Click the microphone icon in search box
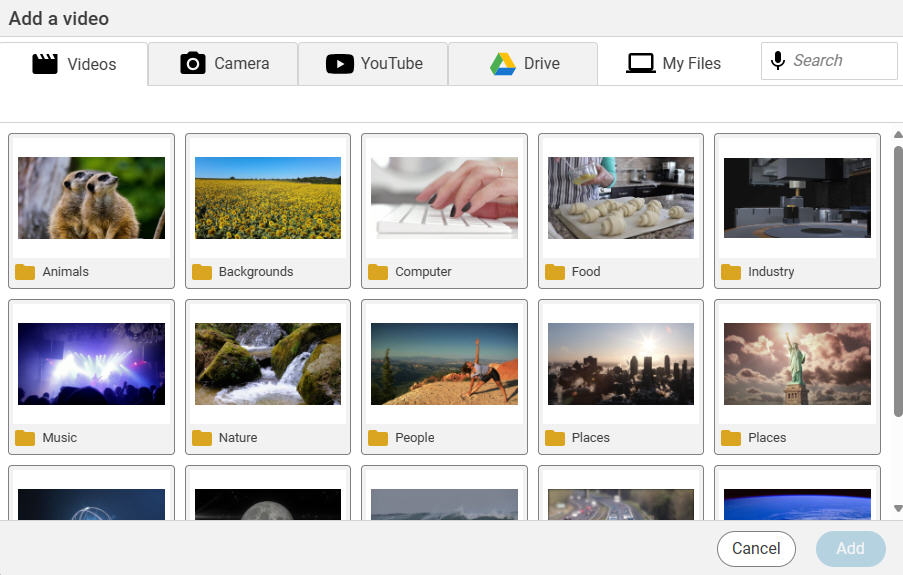Viewport: 903px width, 575px height. [778, 61]
